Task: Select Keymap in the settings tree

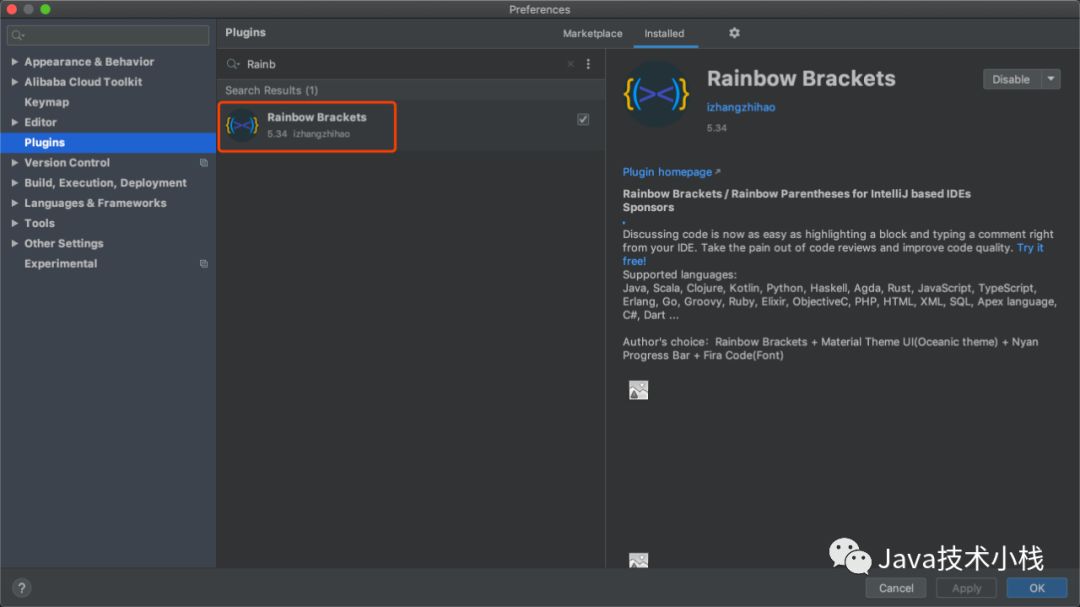Action: (x=47, y=102)
